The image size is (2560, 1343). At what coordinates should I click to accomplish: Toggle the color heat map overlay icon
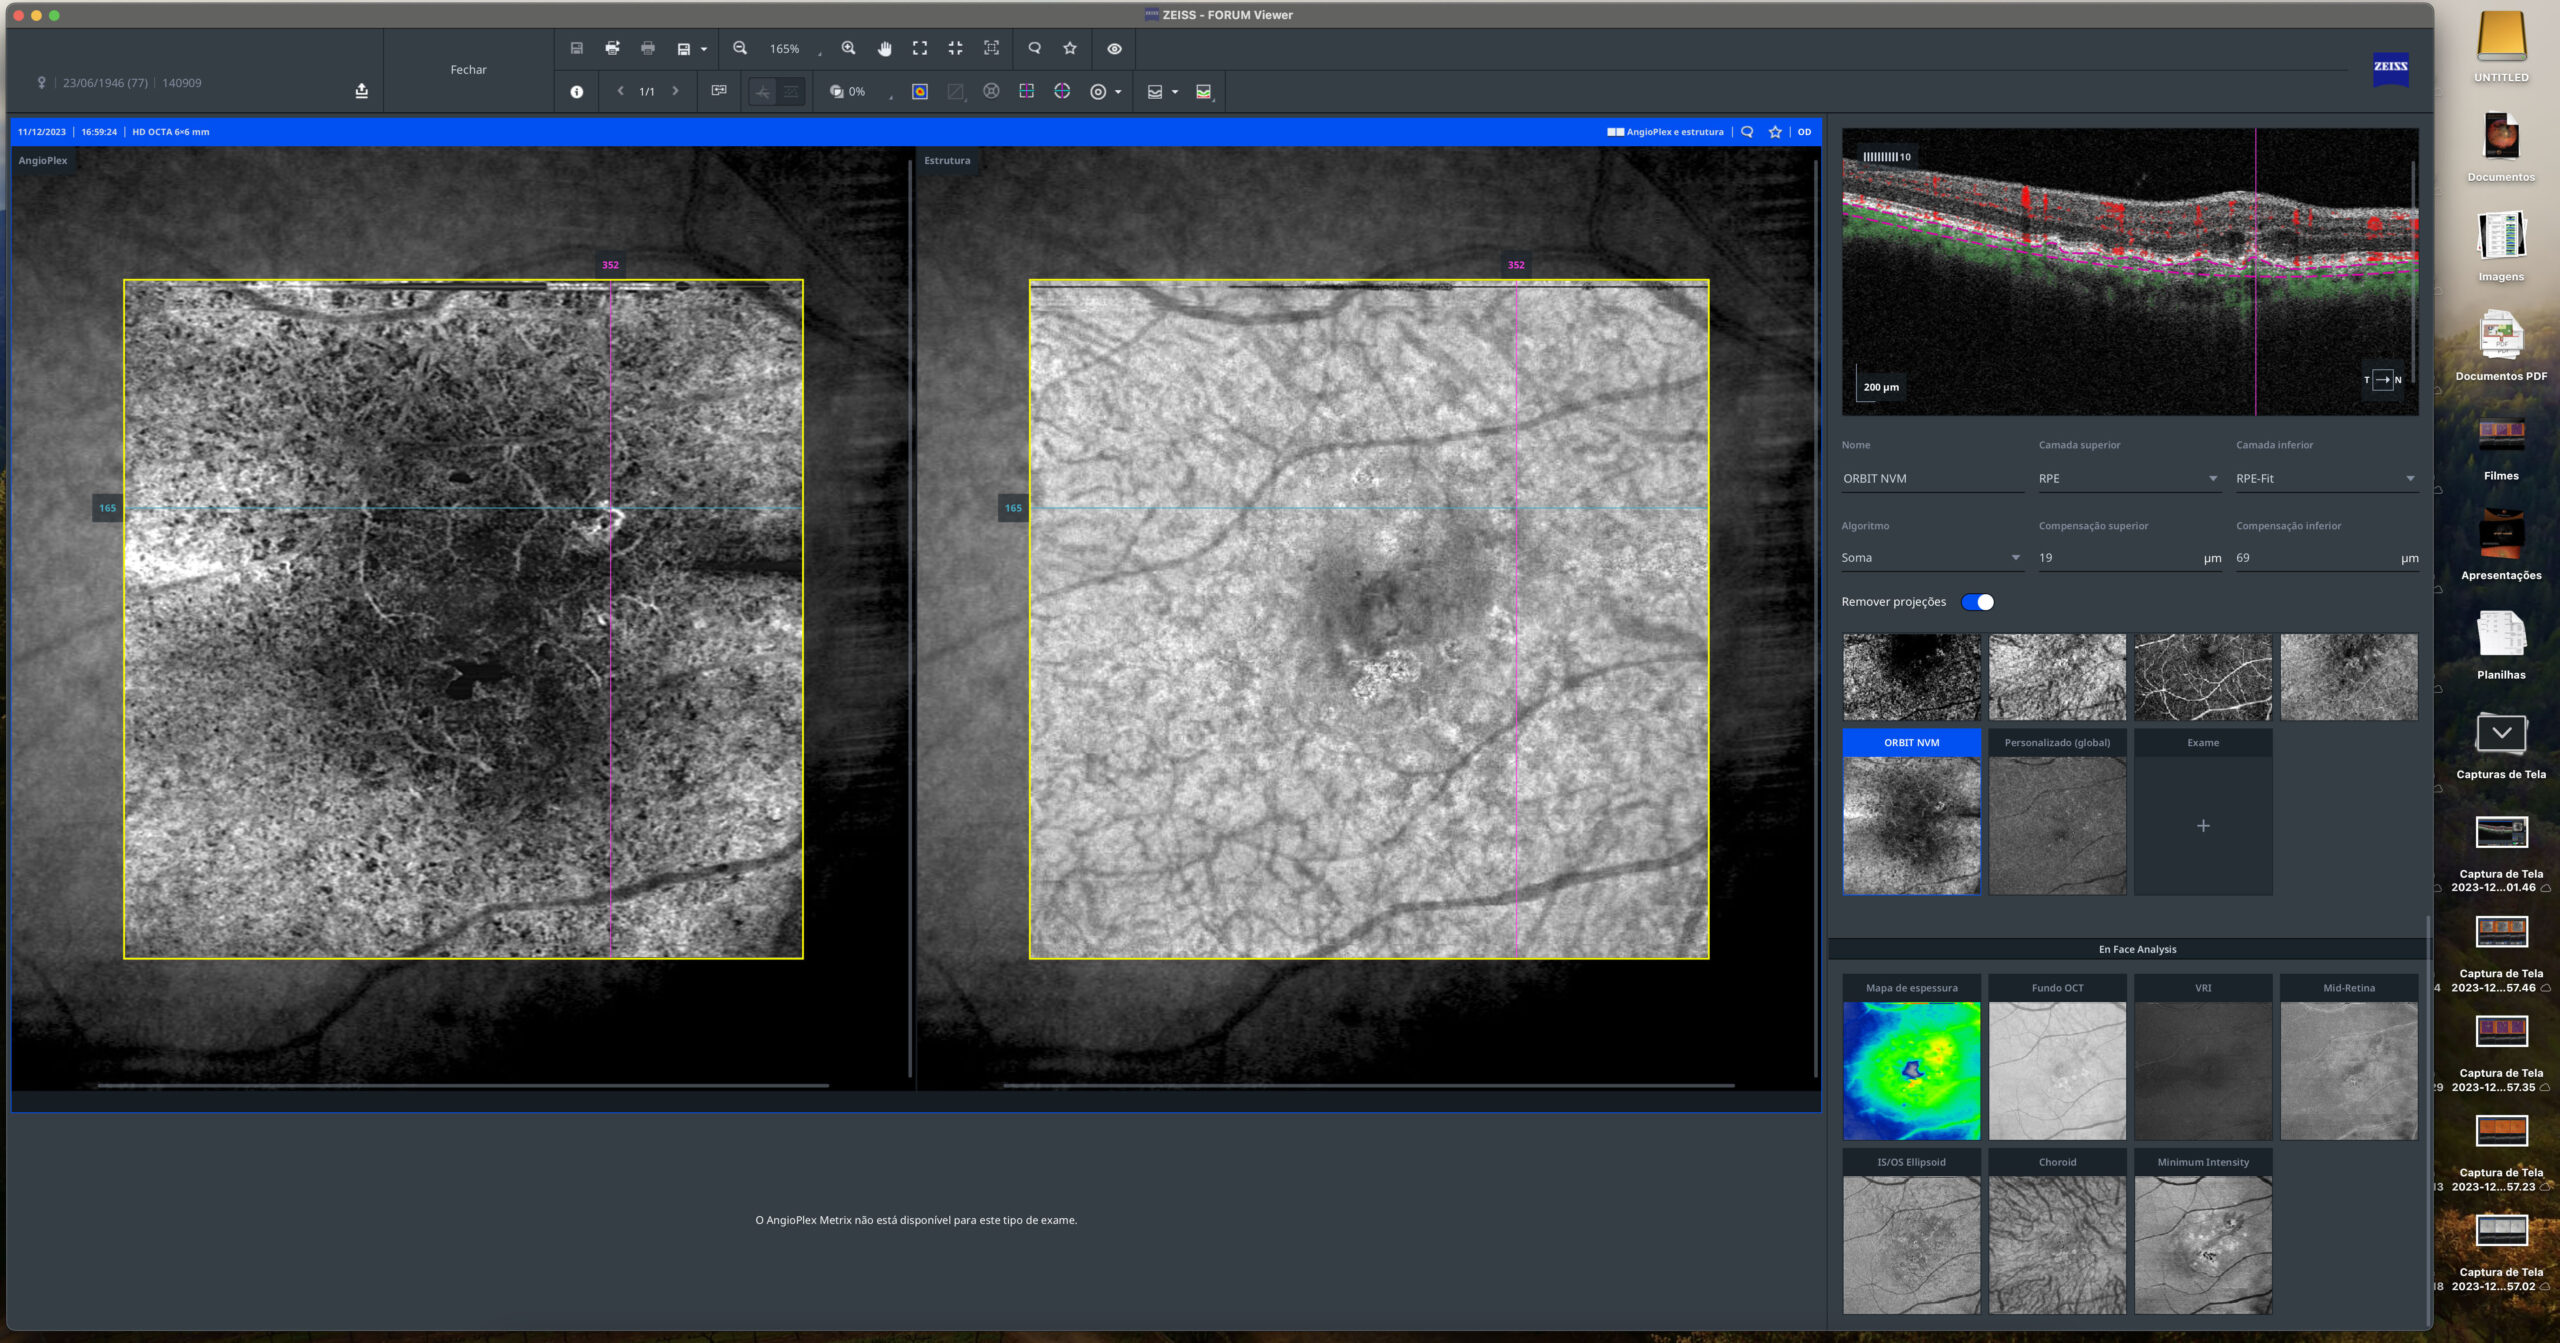pyautogui.click(x=920, y=92)
